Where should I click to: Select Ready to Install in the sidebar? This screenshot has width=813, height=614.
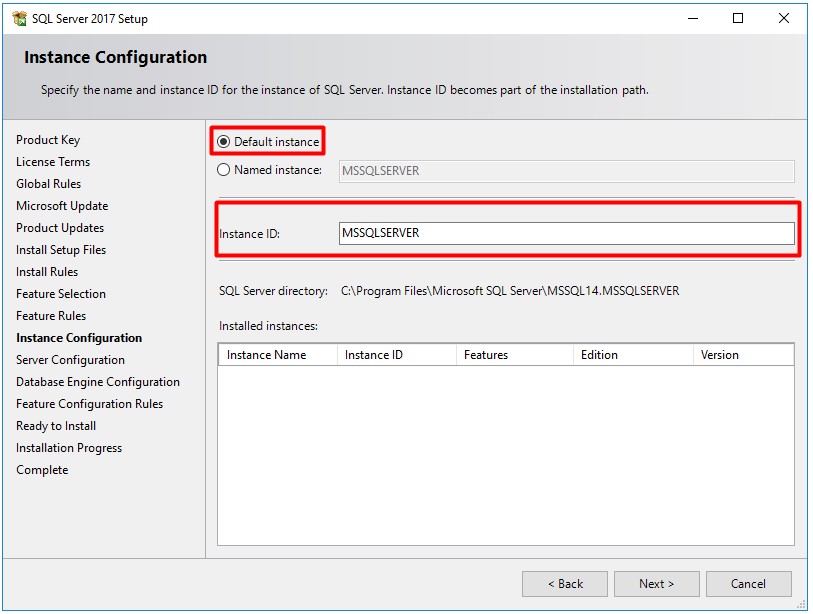(55, 425)
